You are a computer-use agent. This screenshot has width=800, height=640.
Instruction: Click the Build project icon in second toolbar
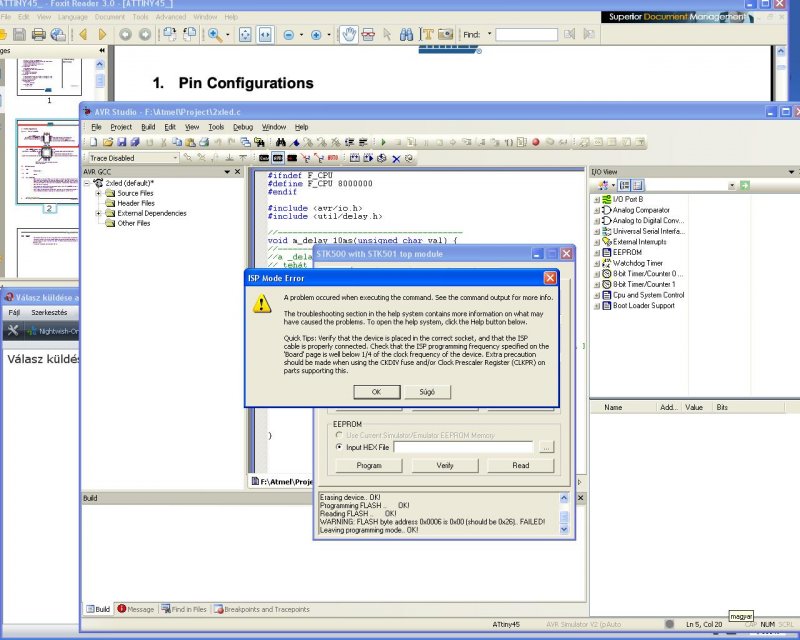click(x=355, y=158)
